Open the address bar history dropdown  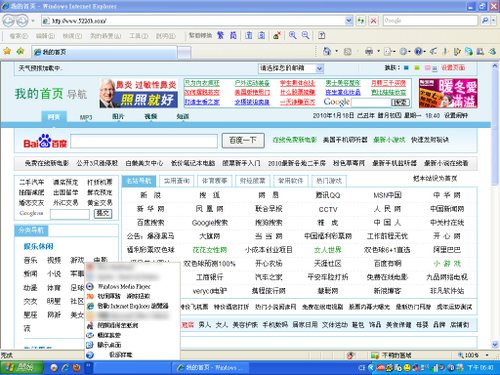349,21
